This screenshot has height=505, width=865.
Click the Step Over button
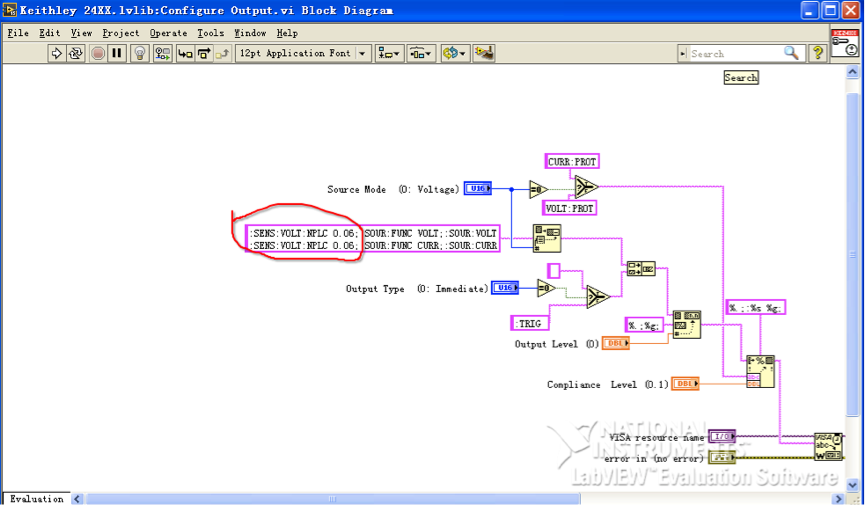coord(204,54)
